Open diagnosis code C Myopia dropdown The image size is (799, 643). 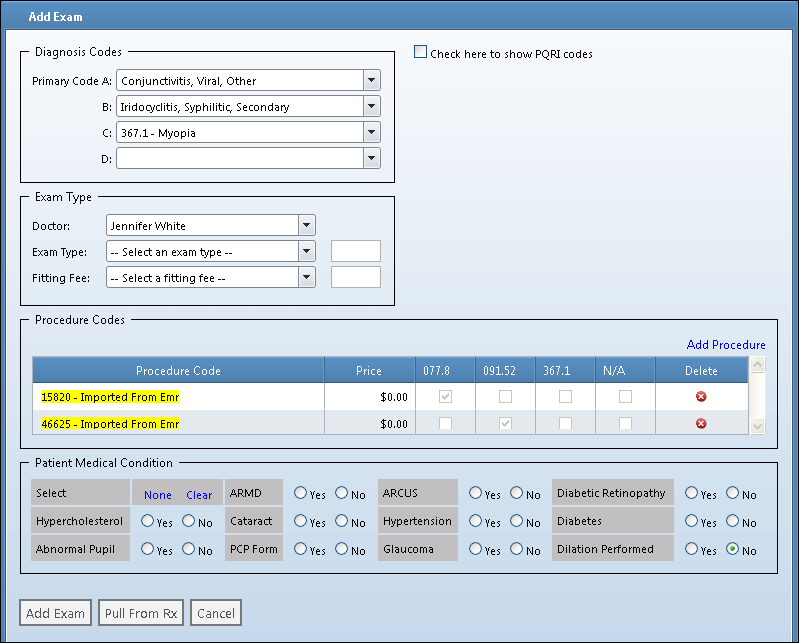(371, 132)
